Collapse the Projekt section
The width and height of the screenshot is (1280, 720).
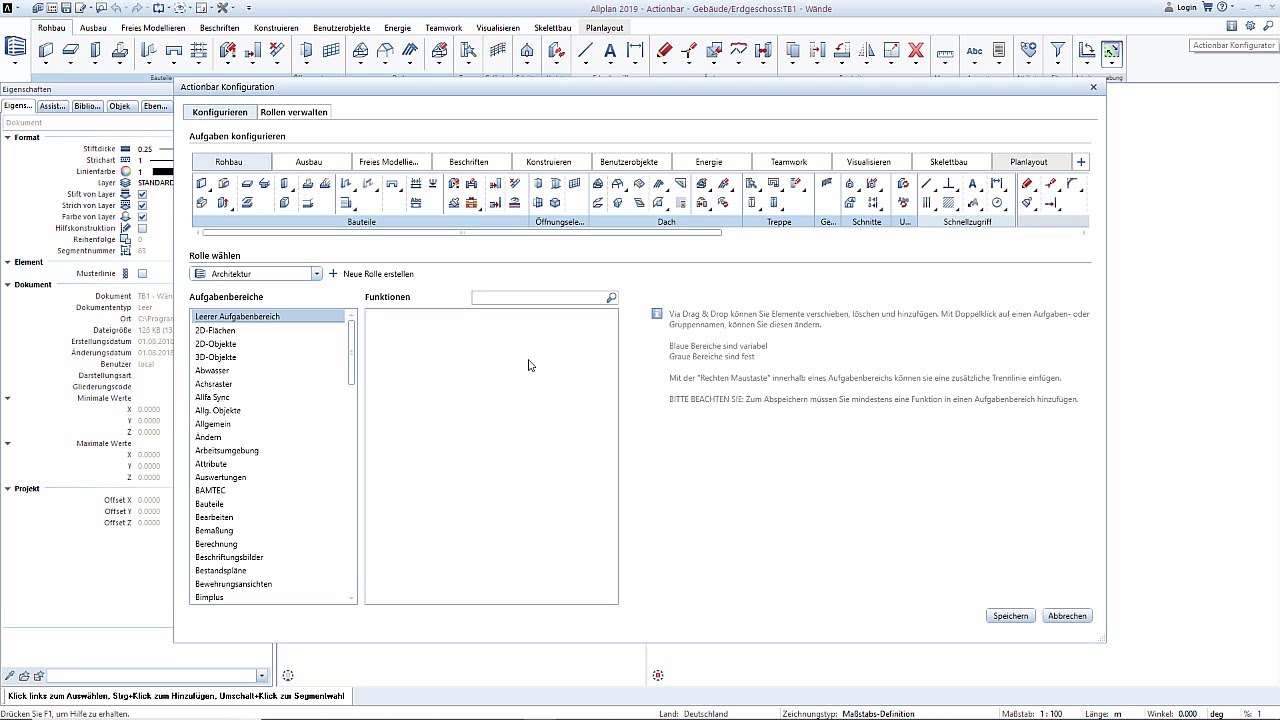point(8,488)
